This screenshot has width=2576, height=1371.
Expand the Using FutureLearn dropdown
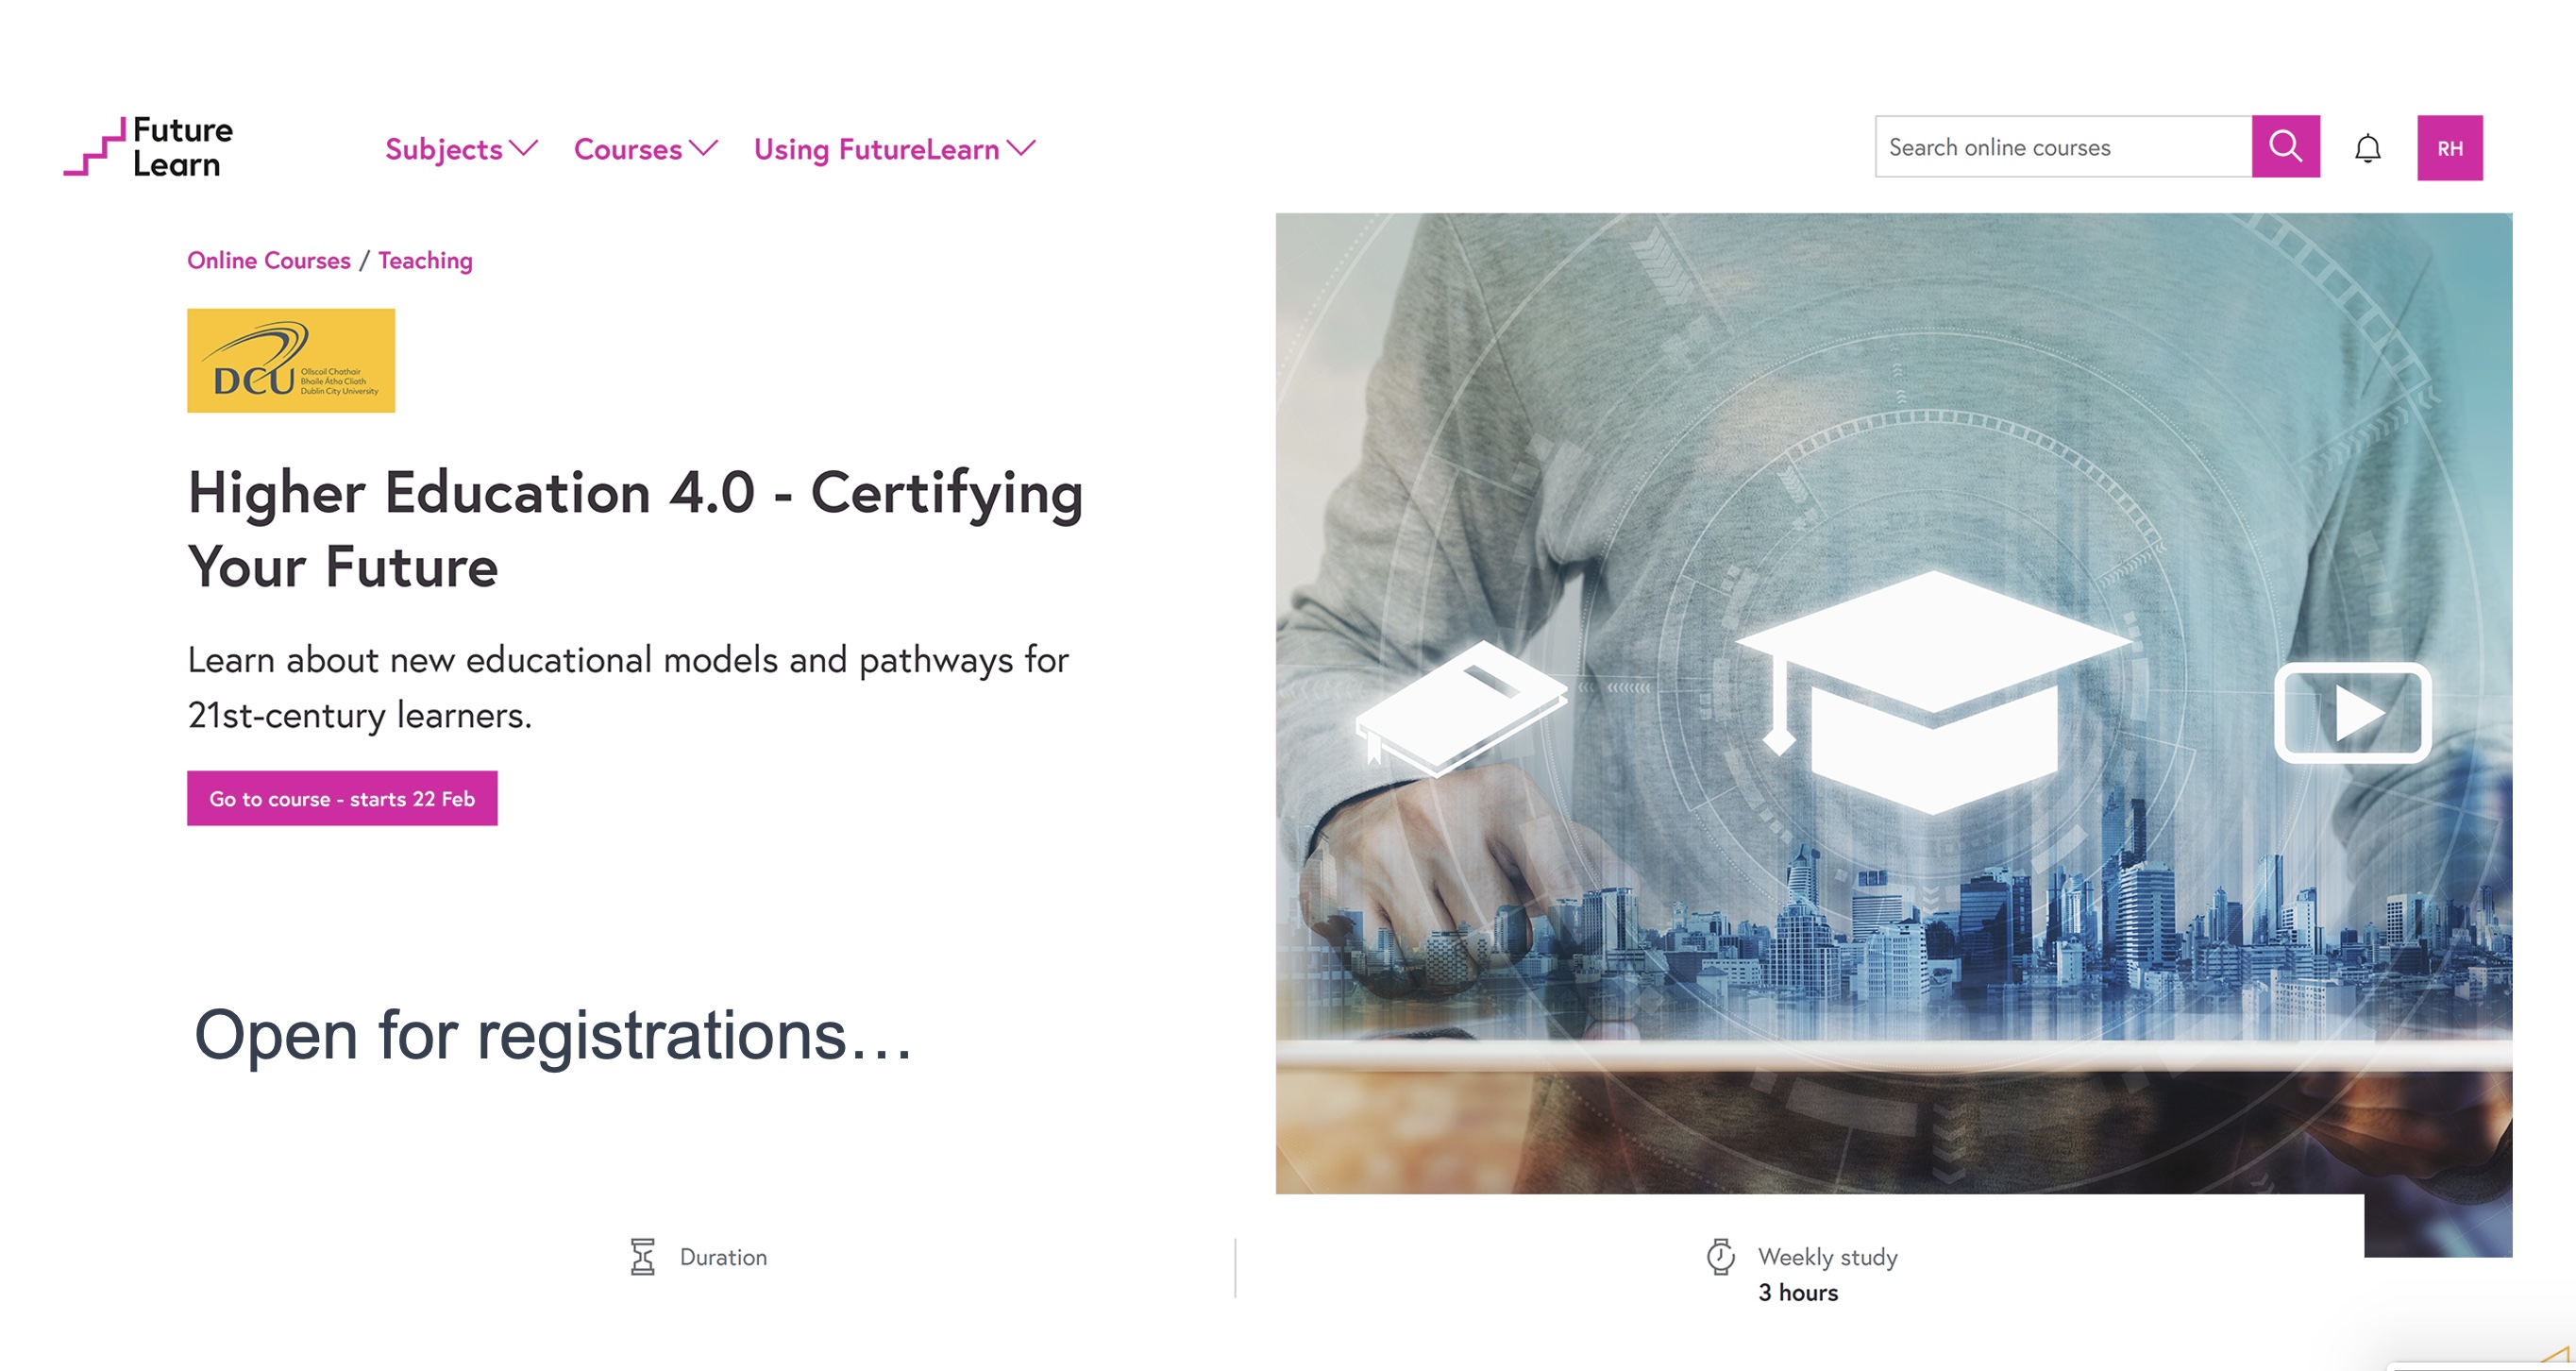876,149
